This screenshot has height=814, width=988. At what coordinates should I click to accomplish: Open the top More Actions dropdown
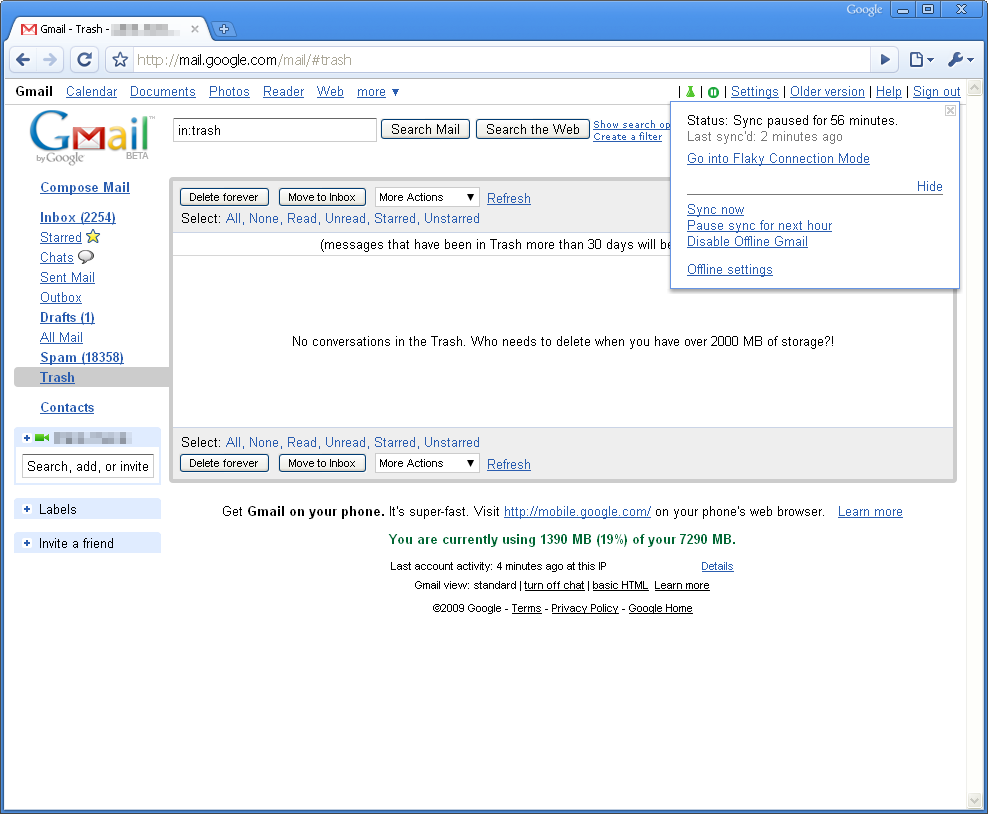click(427, 197)
